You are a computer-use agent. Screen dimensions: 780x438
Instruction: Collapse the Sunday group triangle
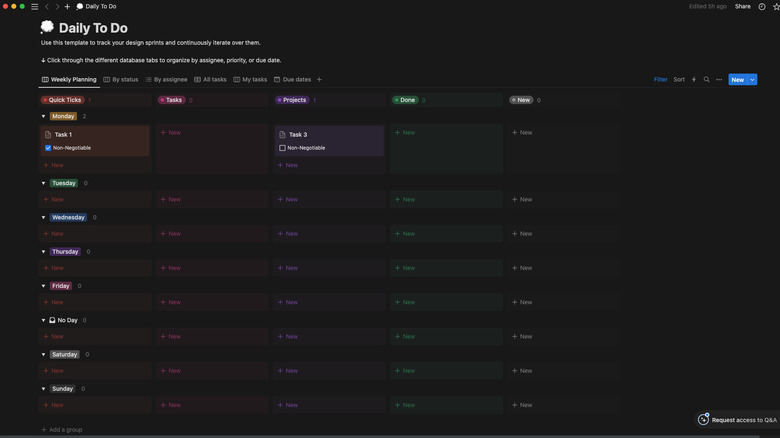pyautogui.click(x=43, y=389)
